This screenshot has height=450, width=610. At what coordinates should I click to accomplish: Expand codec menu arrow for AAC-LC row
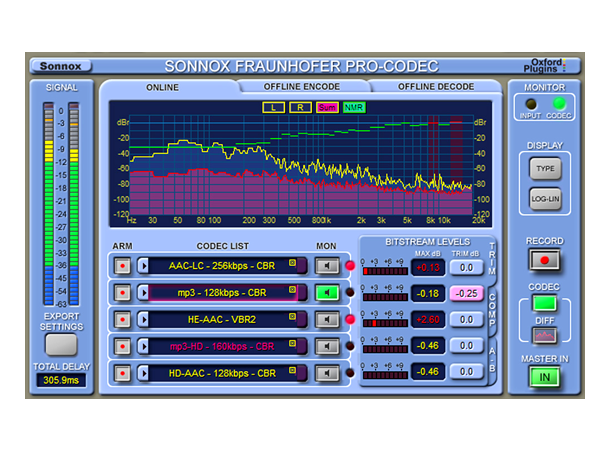(x=144, y=266)
